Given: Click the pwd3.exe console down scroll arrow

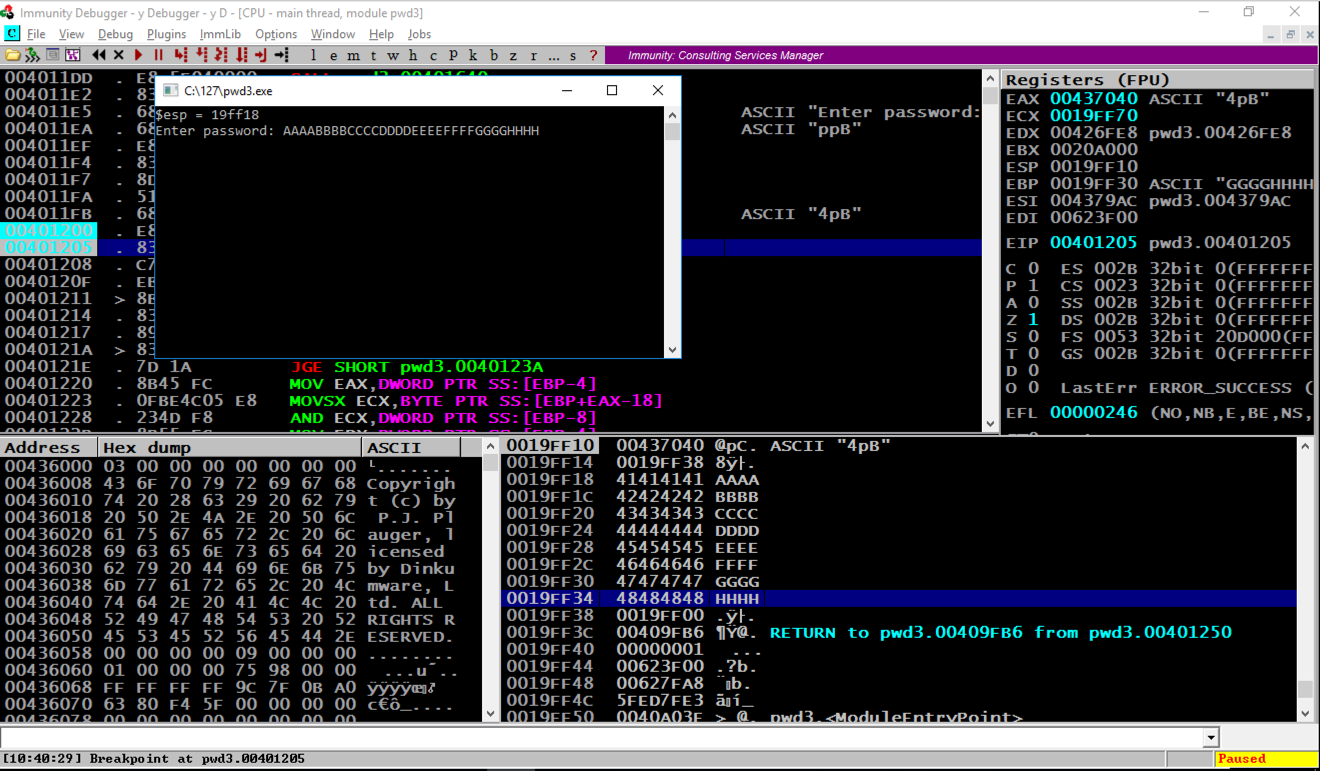Looking at the screenshot, I should [673, 350].
